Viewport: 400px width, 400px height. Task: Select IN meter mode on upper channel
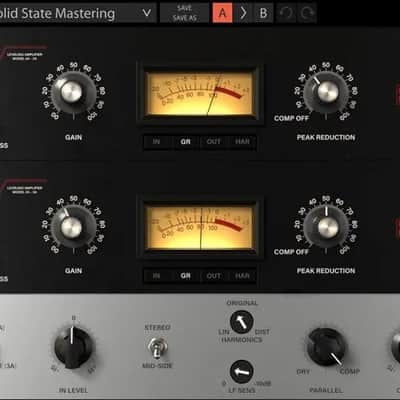(156, 142)
